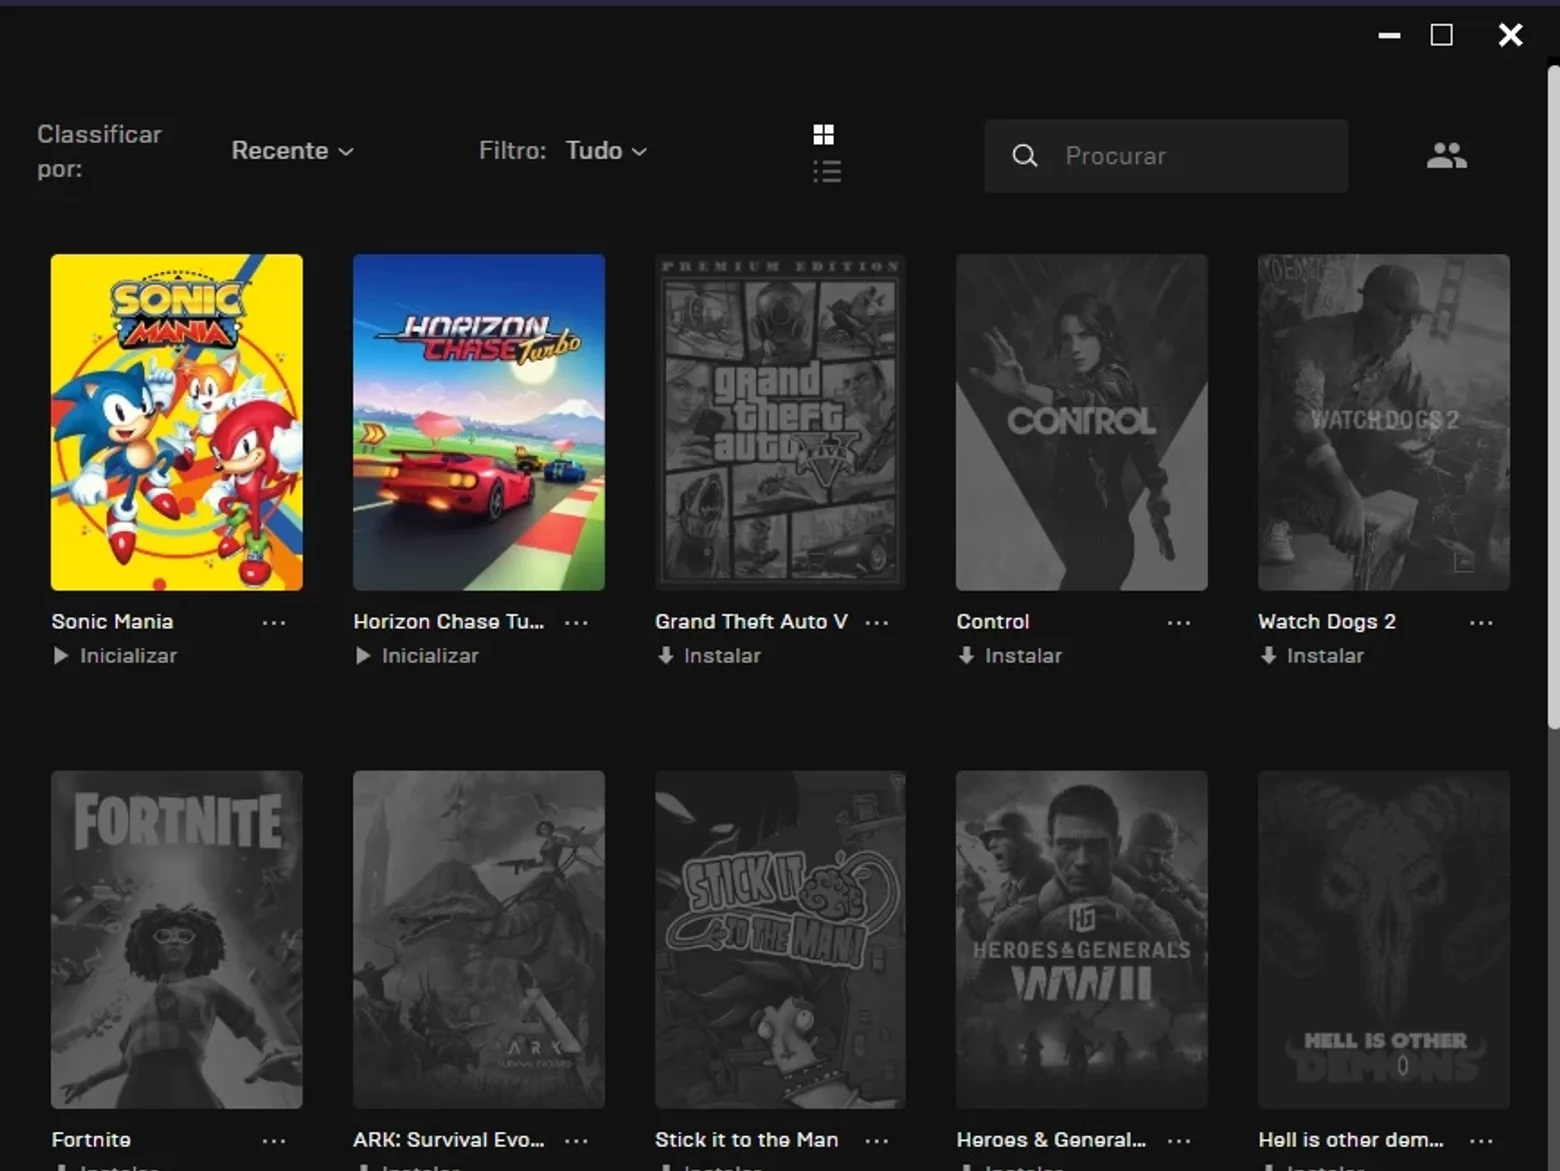Open options menu for Stick it to the Man
The image size is (1560, 1171).
pyautogui.click(x=877, y=1140)
